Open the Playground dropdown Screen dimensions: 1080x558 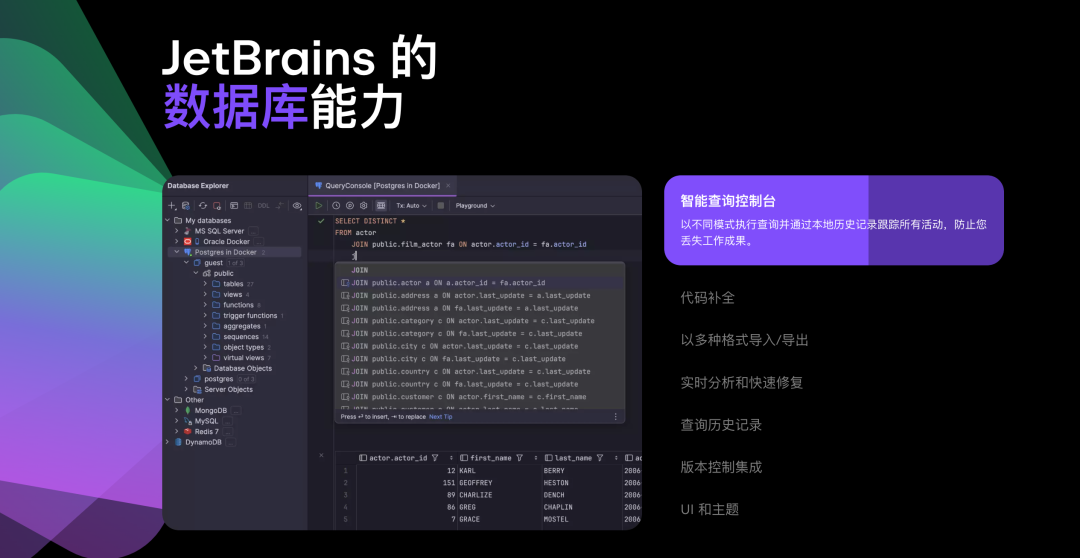(475, 205)
